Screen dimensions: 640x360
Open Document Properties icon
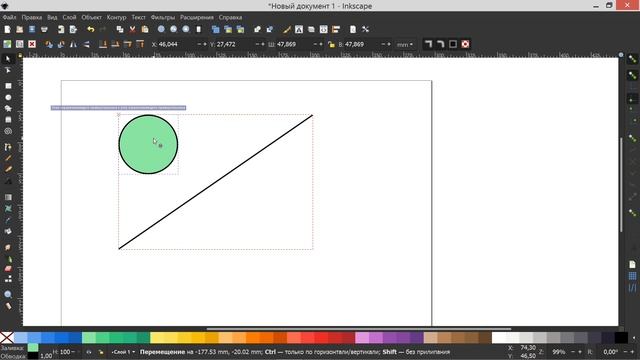click(353, 29)
